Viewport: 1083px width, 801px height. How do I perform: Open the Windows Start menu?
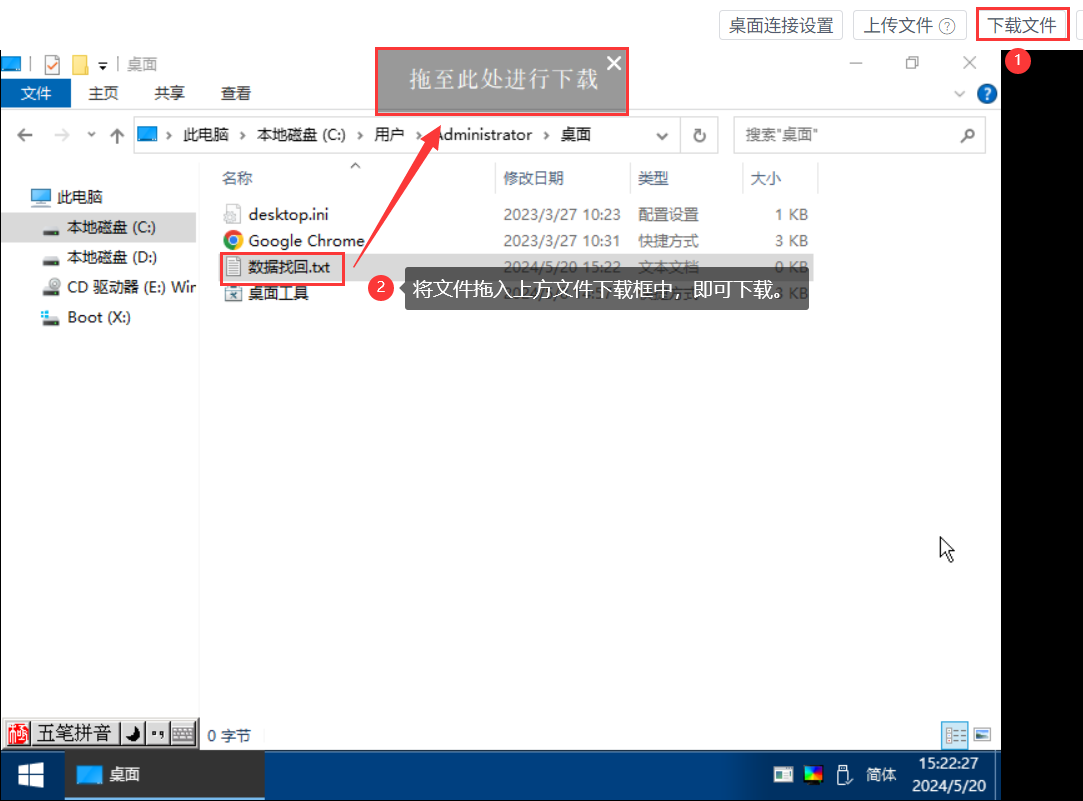click(31, 774)
